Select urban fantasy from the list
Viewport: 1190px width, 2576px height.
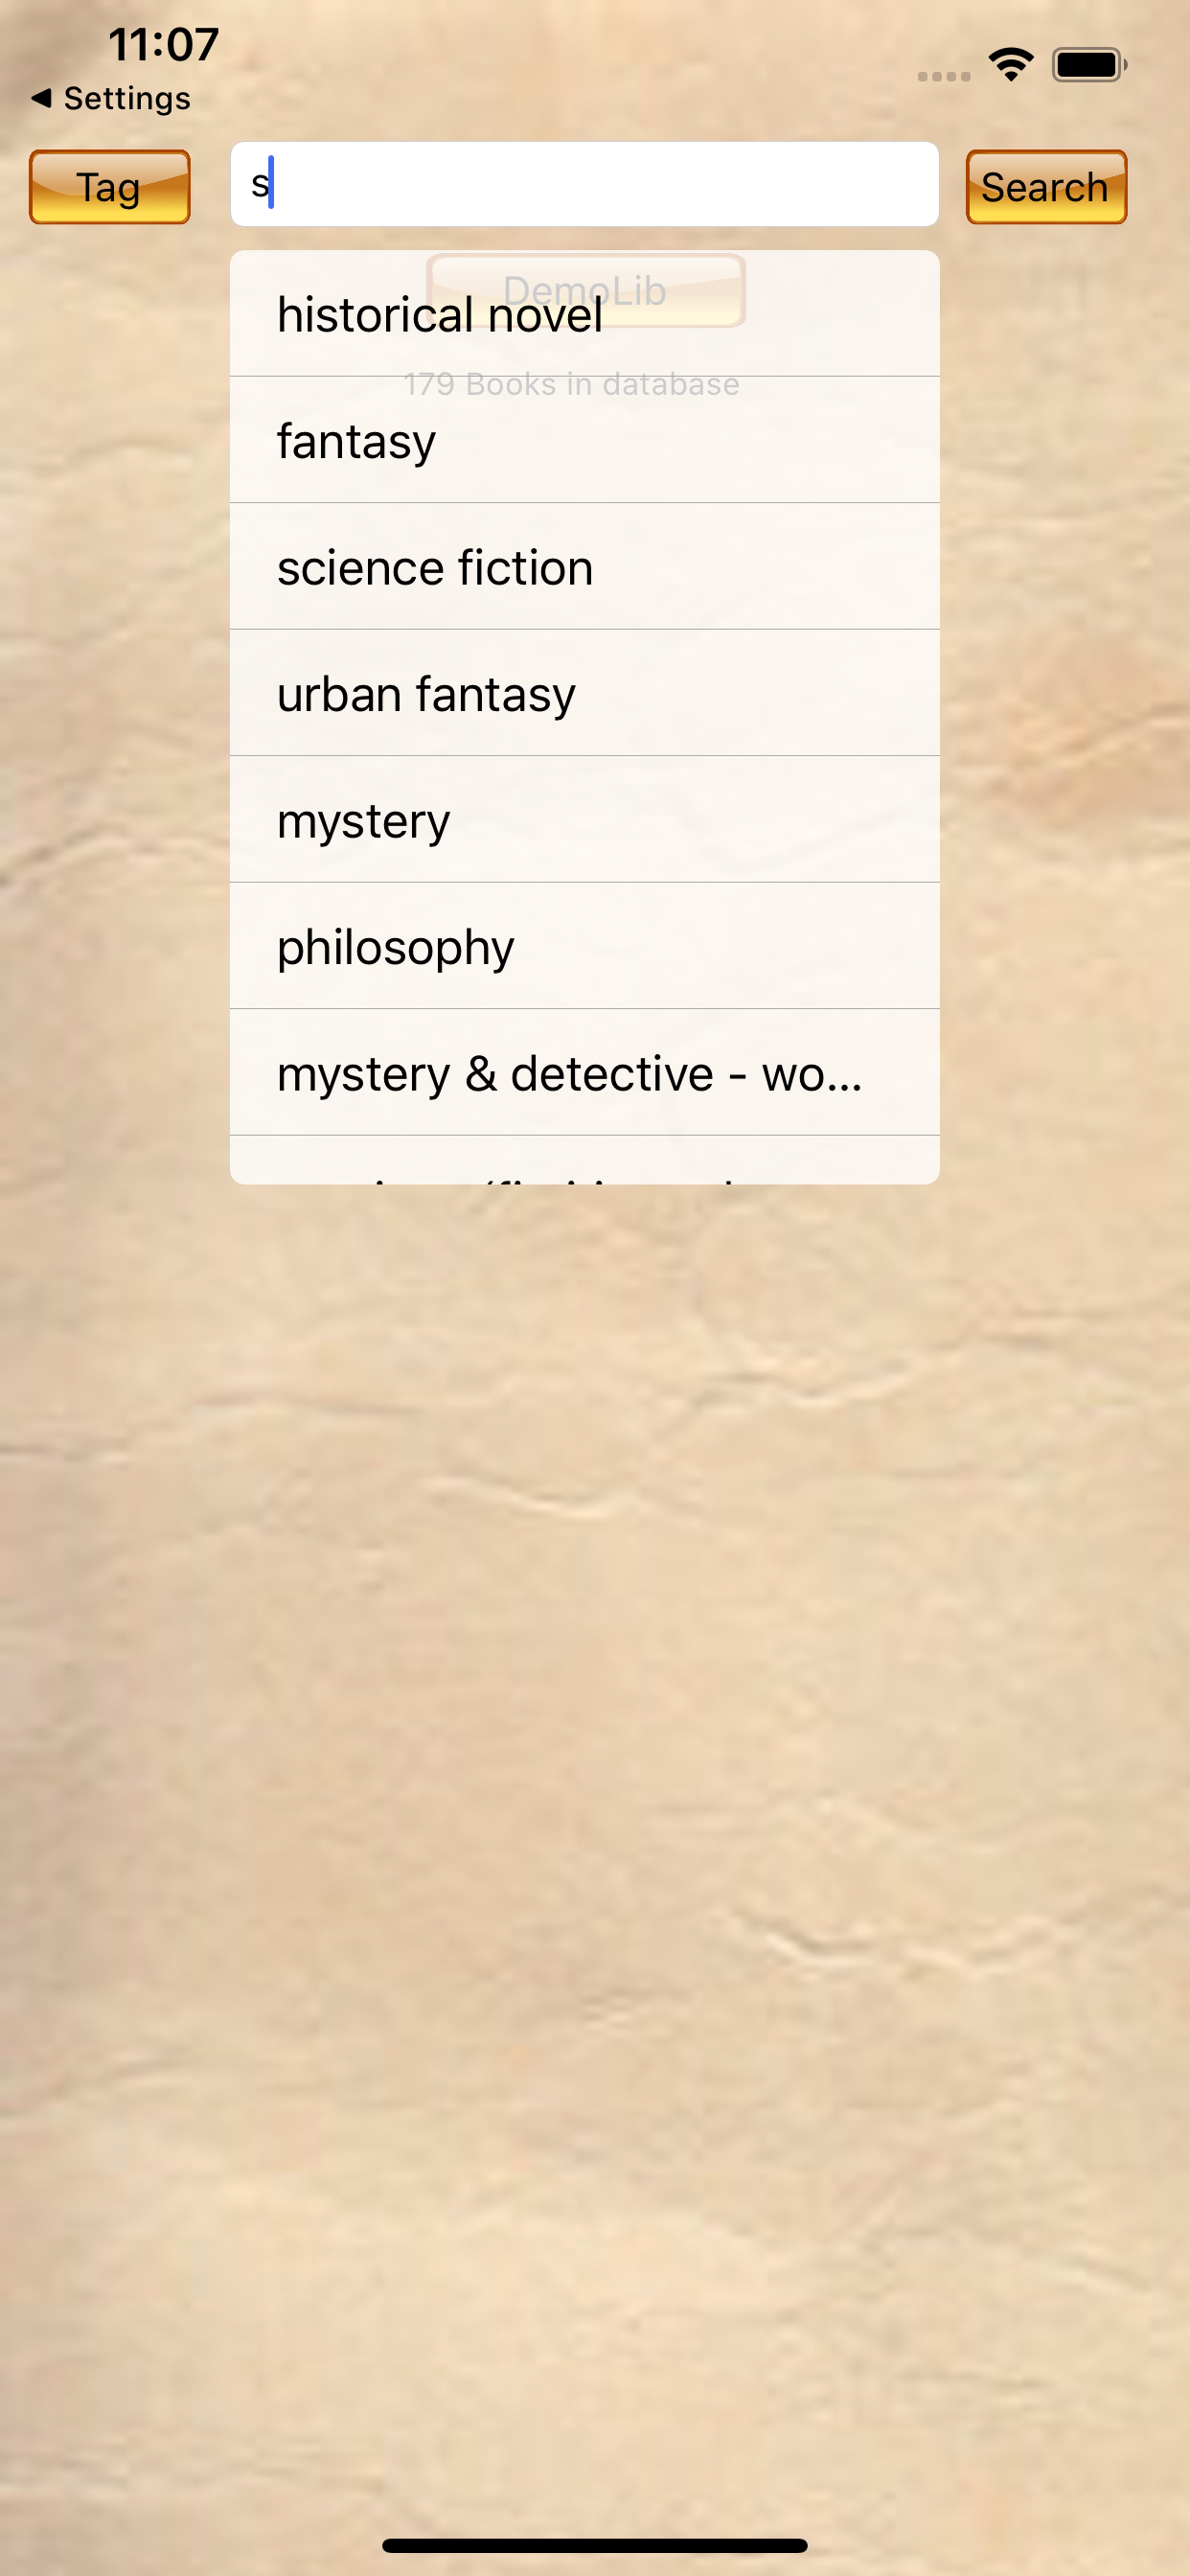point(584,693)
